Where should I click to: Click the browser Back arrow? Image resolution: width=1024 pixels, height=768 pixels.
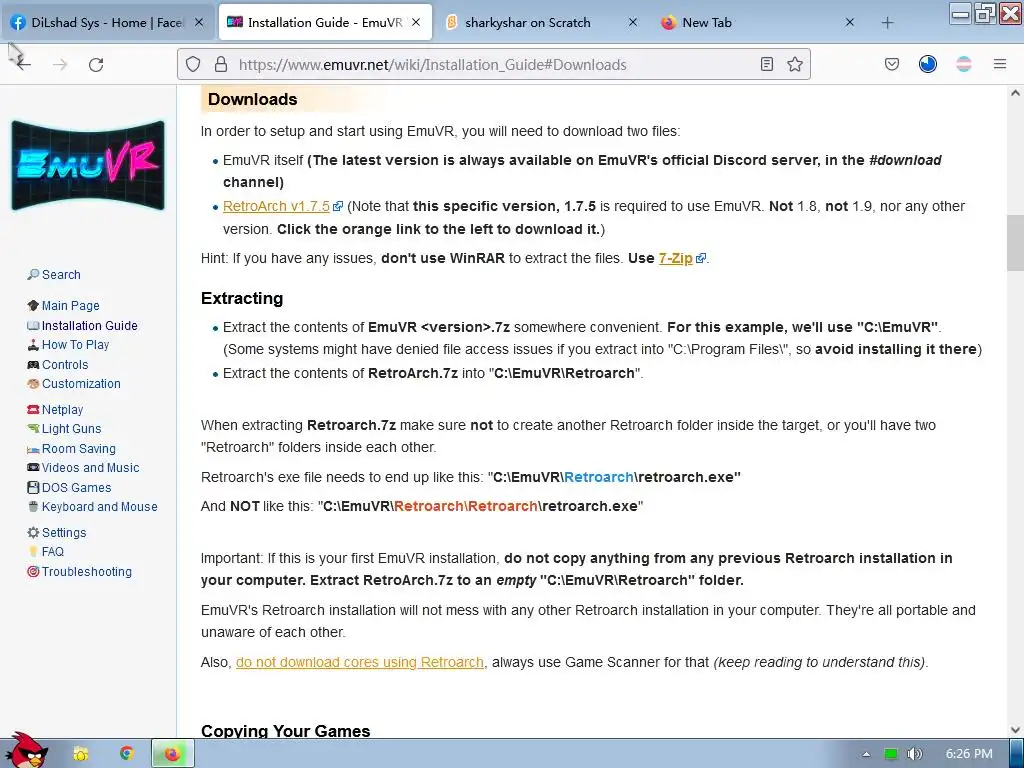coord(24,64)
